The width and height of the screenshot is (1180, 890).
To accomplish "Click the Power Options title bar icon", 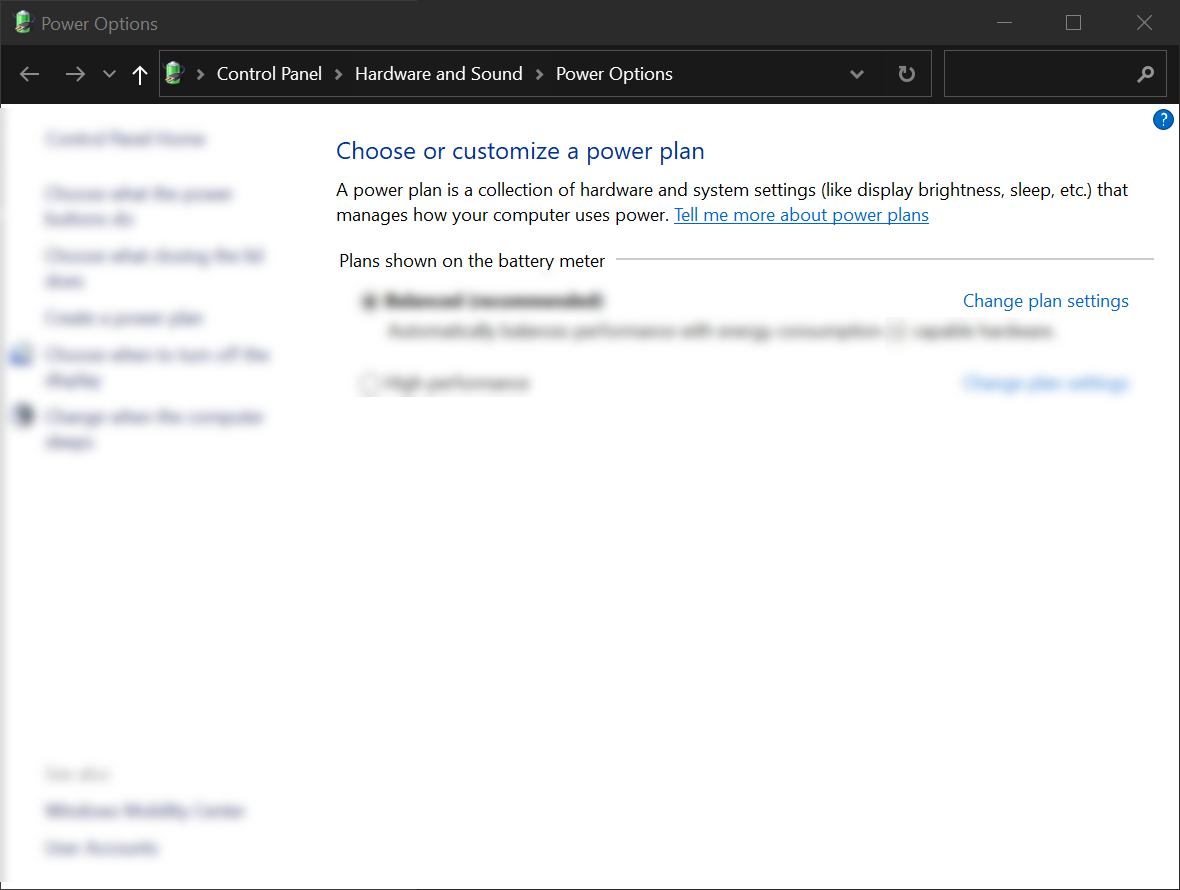I will (x=23, y=23).
